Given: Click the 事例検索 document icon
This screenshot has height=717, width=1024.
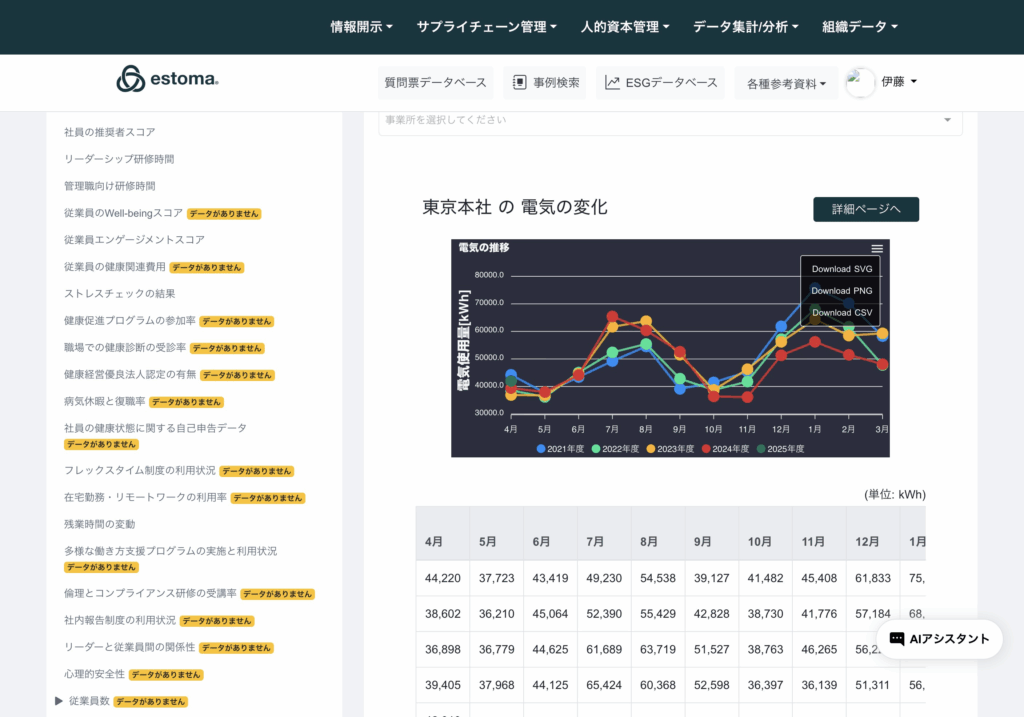Looking at the screenshot, I should click(519, 83).
